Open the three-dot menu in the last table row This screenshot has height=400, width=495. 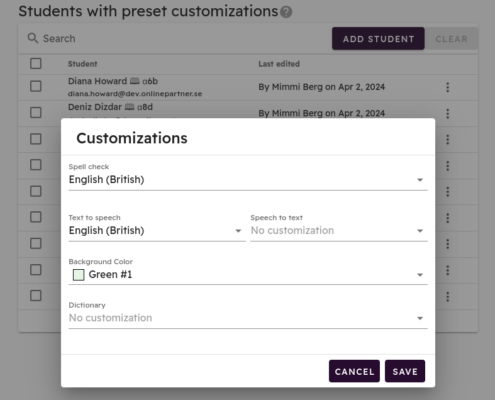[448, 297]
